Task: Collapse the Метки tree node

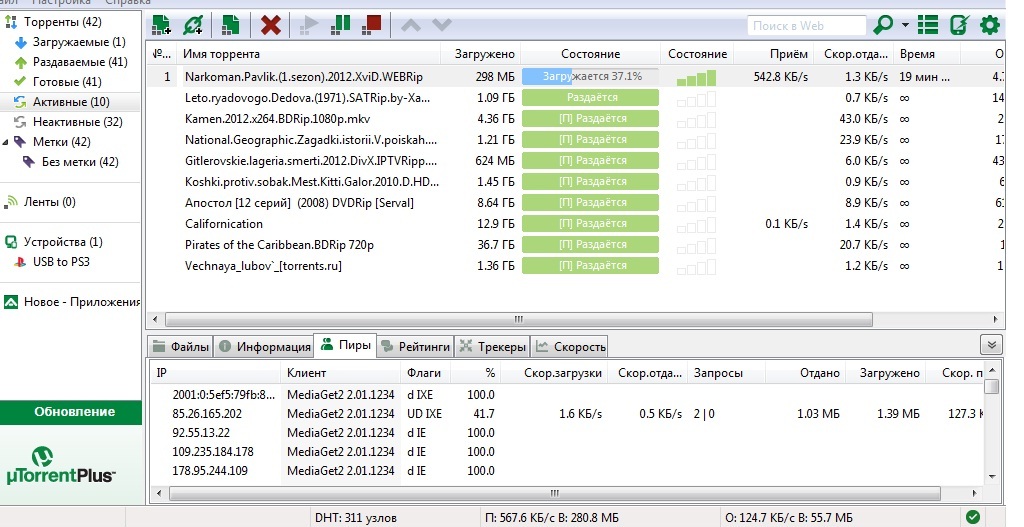Action: point(7,142)
